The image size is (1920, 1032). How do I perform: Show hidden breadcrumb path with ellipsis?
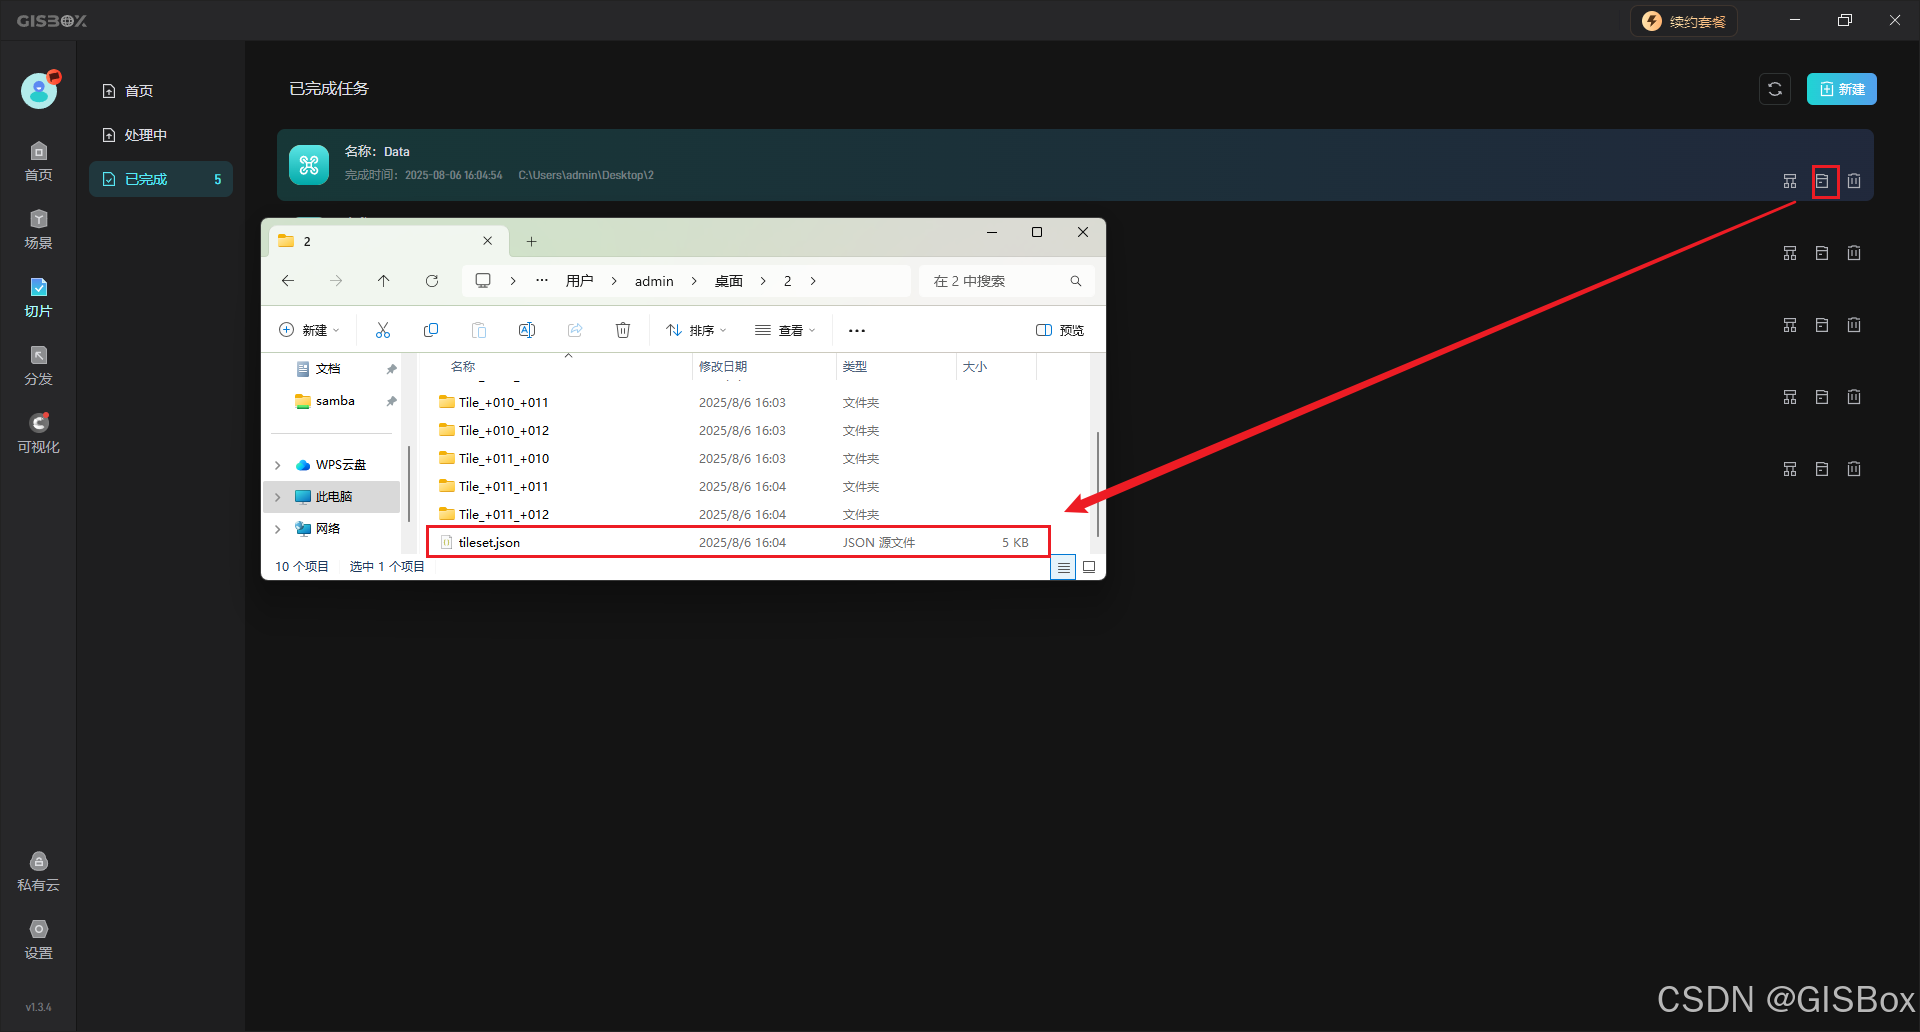(x=542, y=281)
